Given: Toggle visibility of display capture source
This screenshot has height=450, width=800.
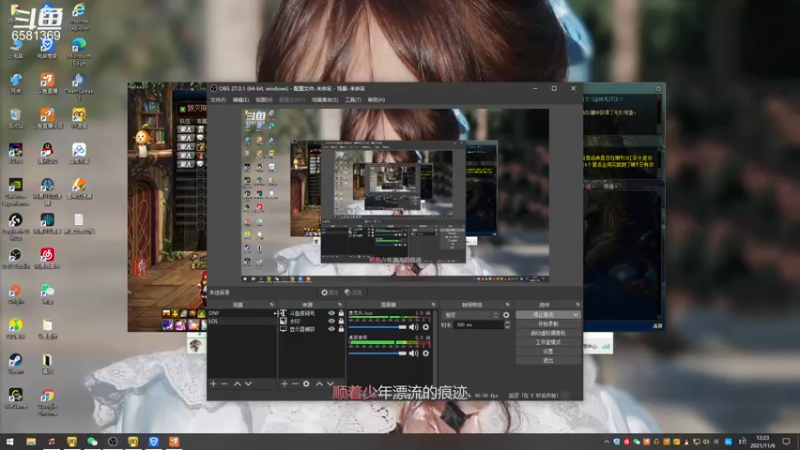Looking at the screenshot, I should 332,329.
